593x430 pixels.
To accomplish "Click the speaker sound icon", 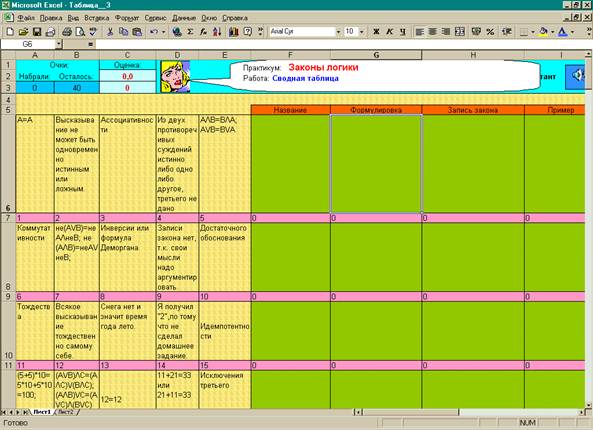I will [576, 76].
